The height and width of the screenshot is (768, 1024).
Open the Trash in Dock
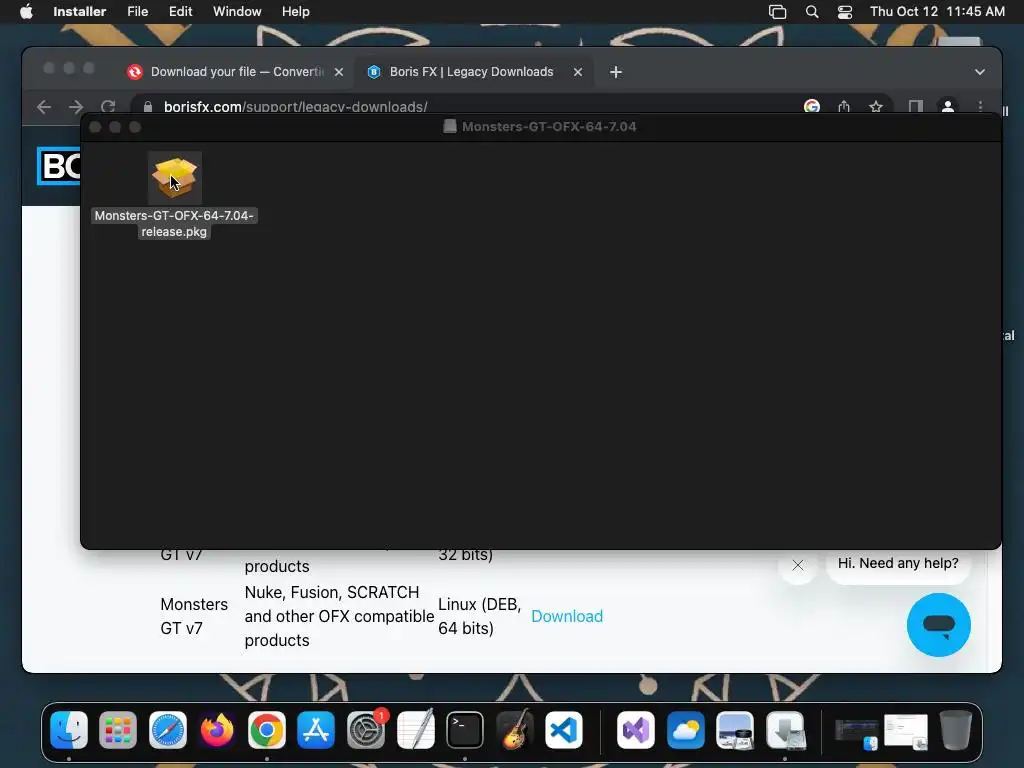click(x=955, y=729)
